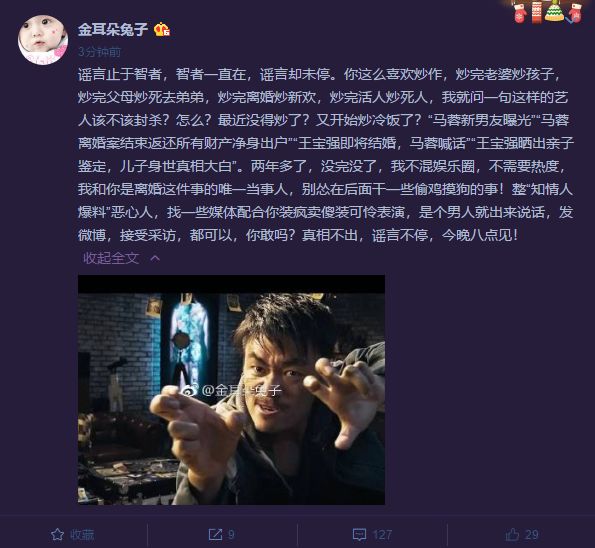Like the post with the thumbs-up icon
Viewport: 595px width, 548px height.
(x=512, y=534)
